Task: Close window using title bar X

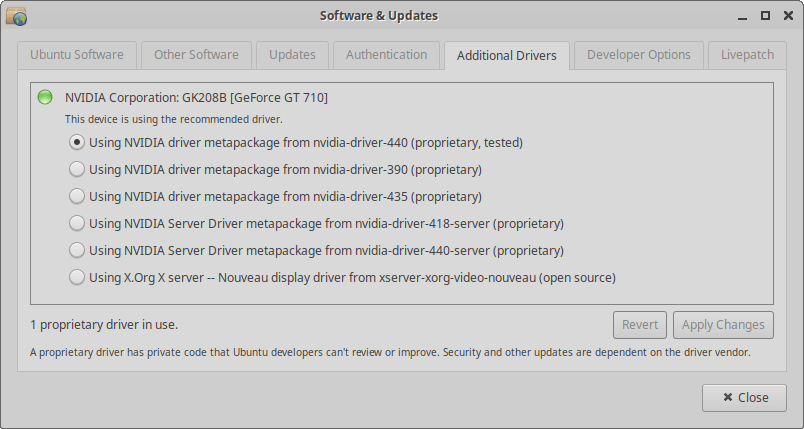Action: (x=789, y=16)
